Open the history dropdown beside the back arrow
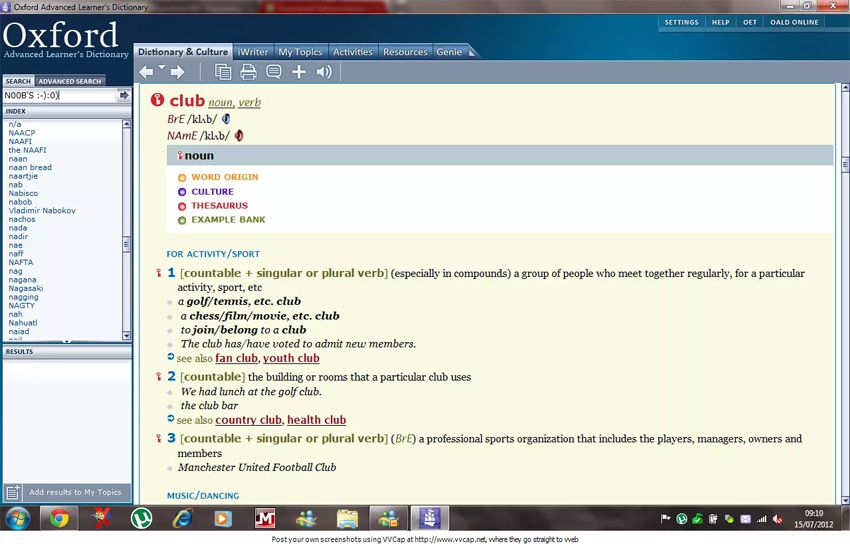The image size is (850, 544). 162,67
